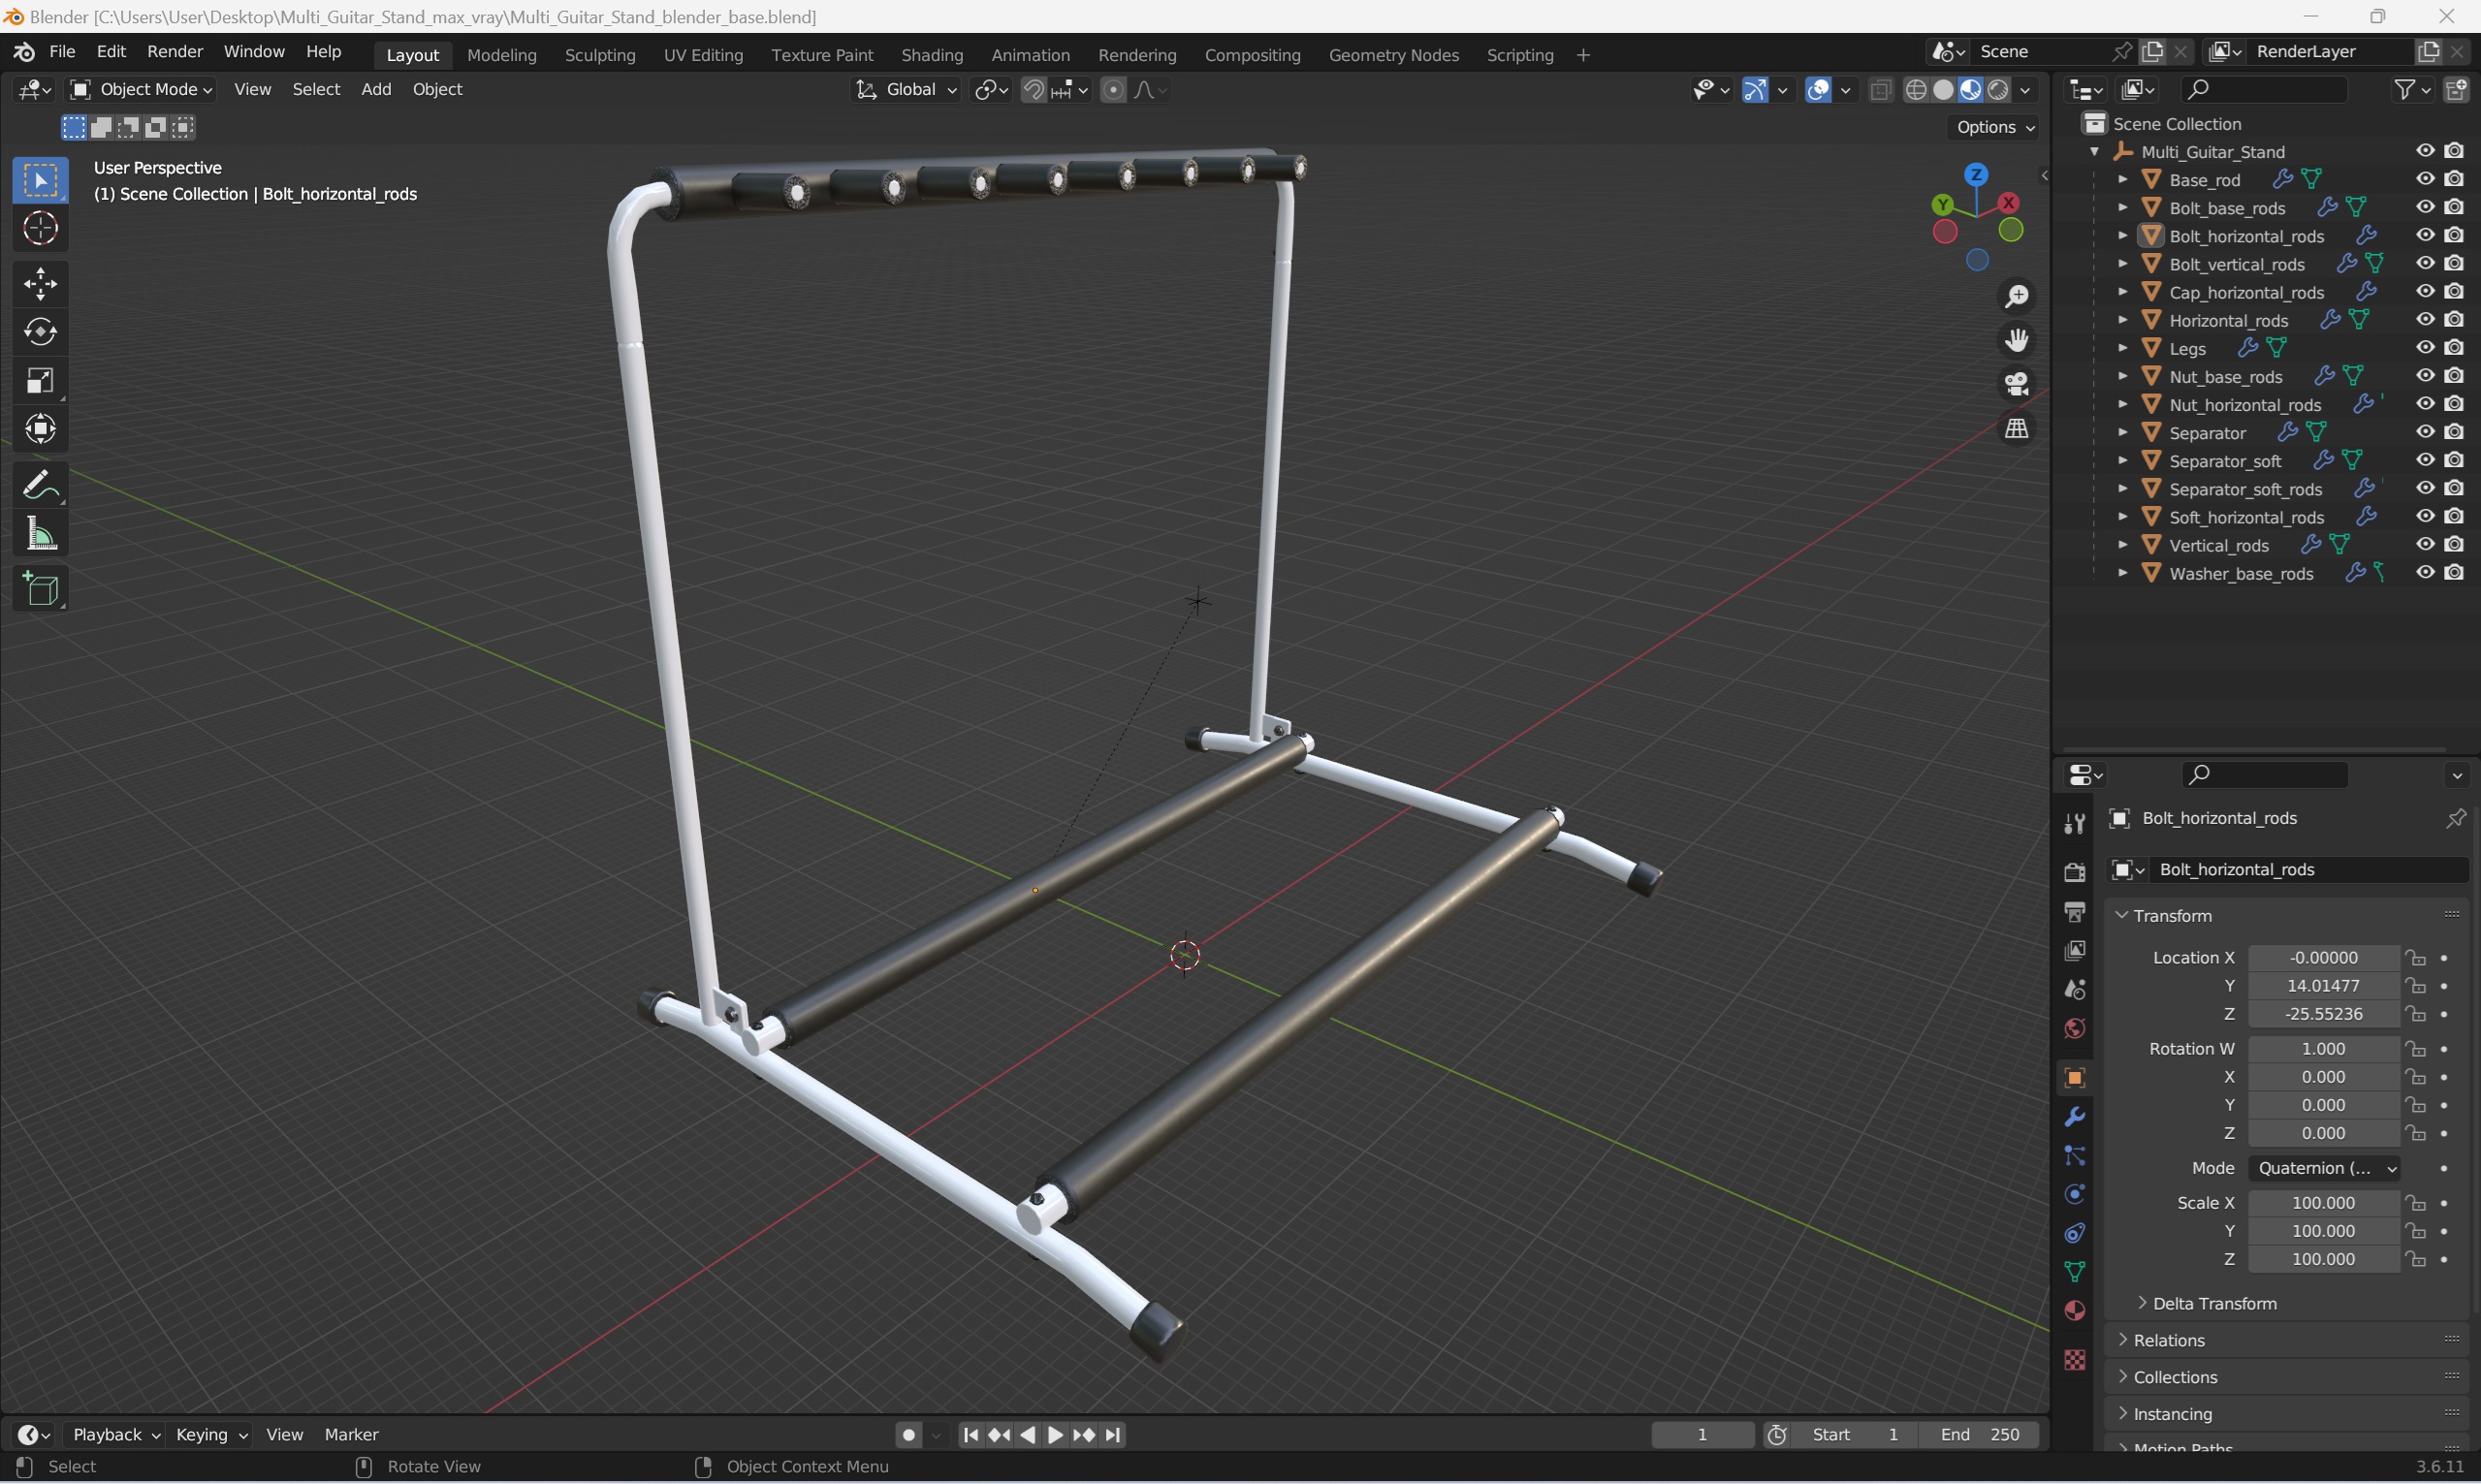Toggle snapping magnet in header
This screenshot has width=2481, height=1484.
(1034, 90)
